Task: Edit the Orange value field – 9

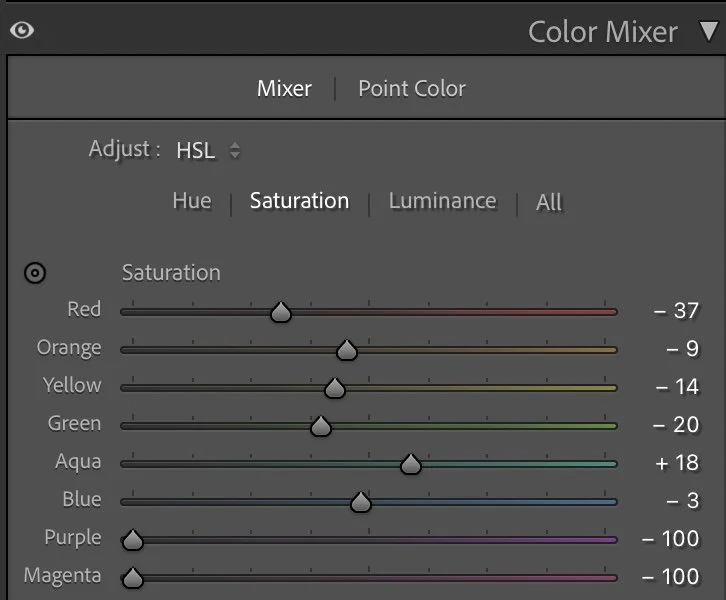Action: click(682, 349)
